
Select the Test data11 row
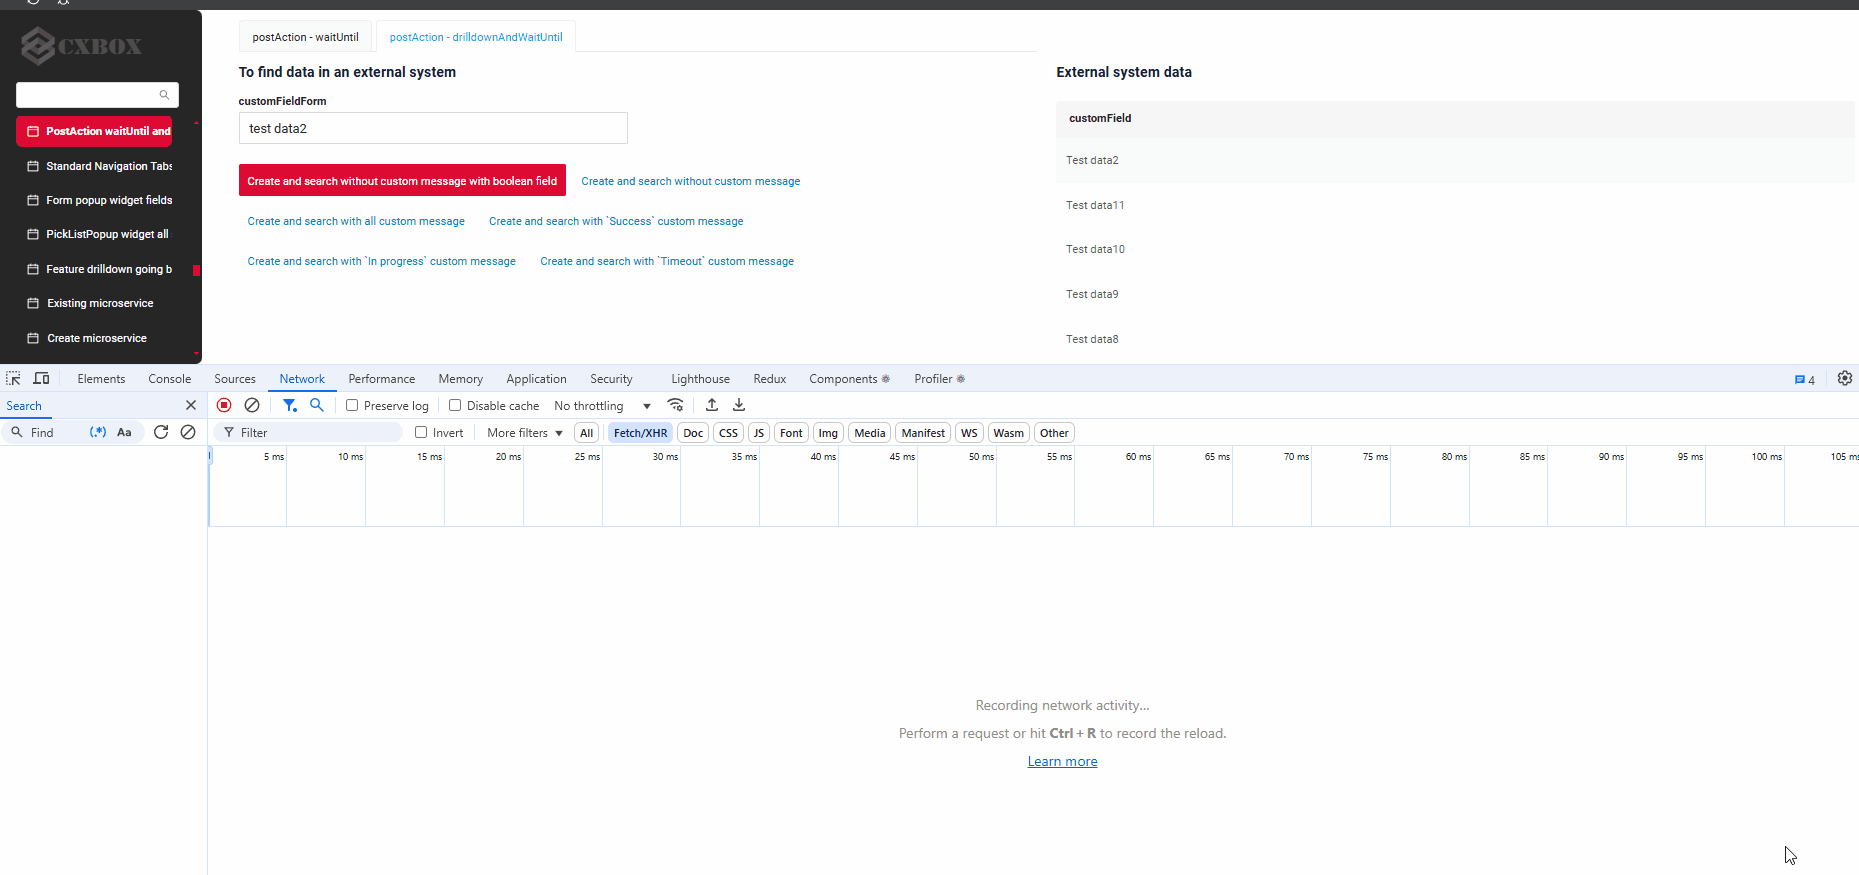point(1455,205)
